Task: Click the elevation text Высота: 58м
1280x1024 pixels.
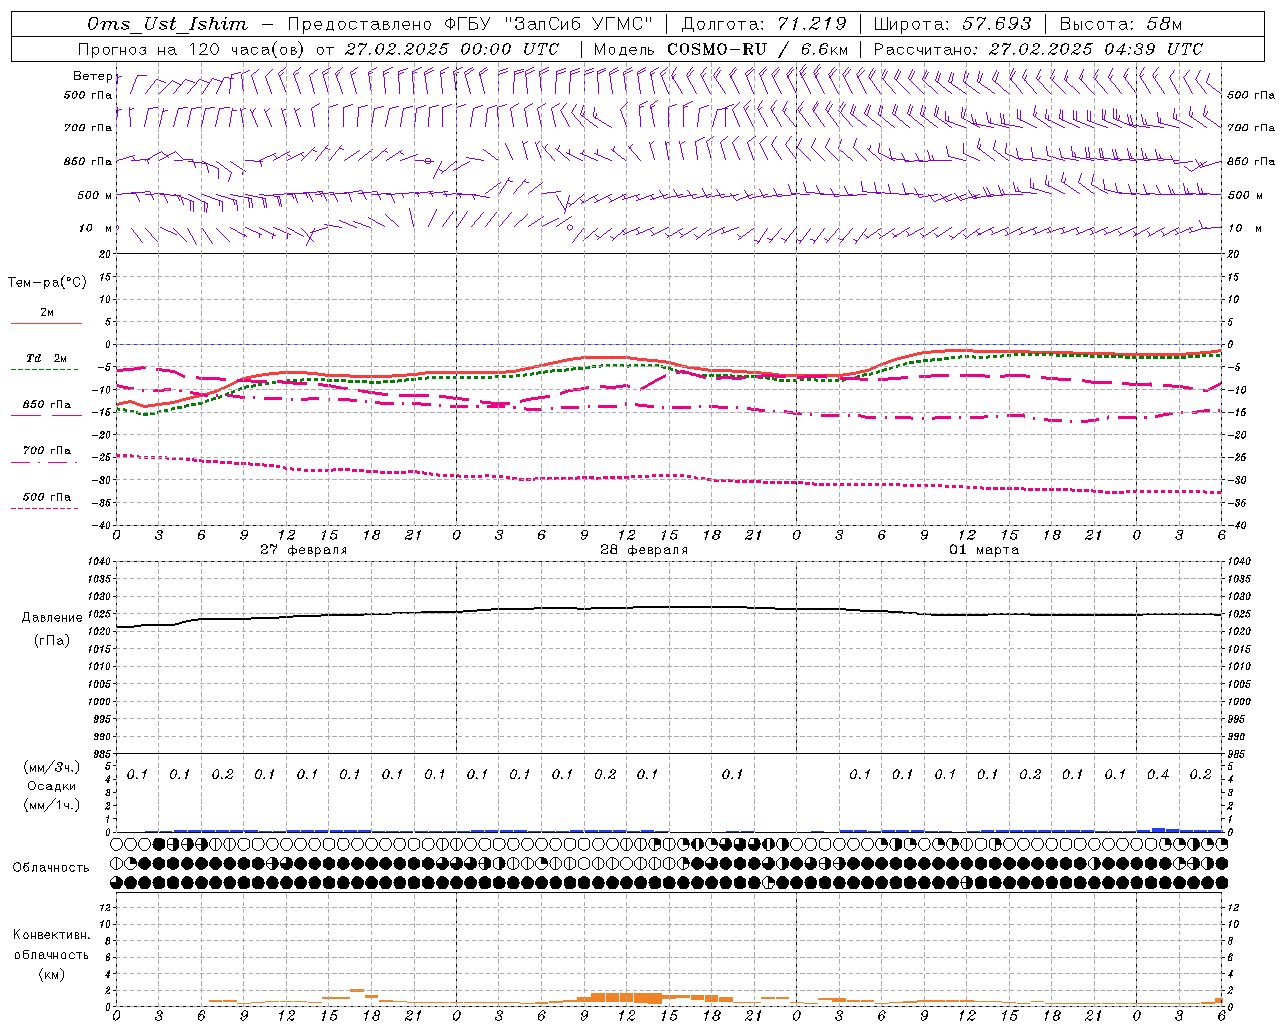Action: pos(1121,24)
